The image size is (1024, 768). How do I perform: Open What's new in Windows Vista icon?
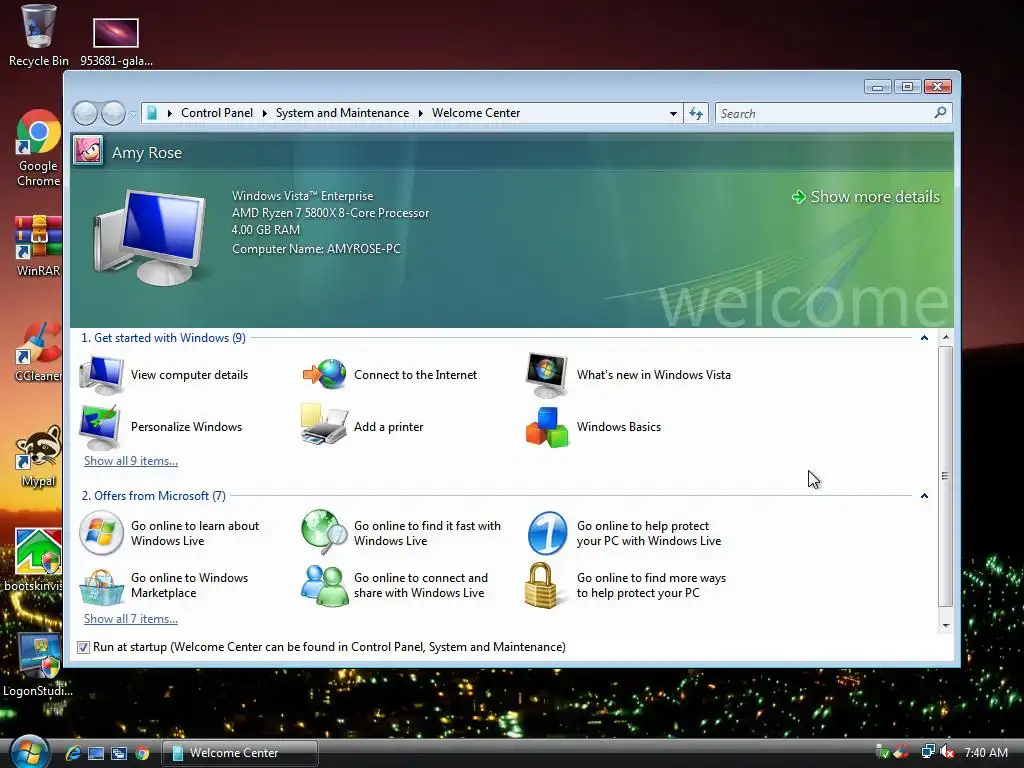click(x=547, y=375)
